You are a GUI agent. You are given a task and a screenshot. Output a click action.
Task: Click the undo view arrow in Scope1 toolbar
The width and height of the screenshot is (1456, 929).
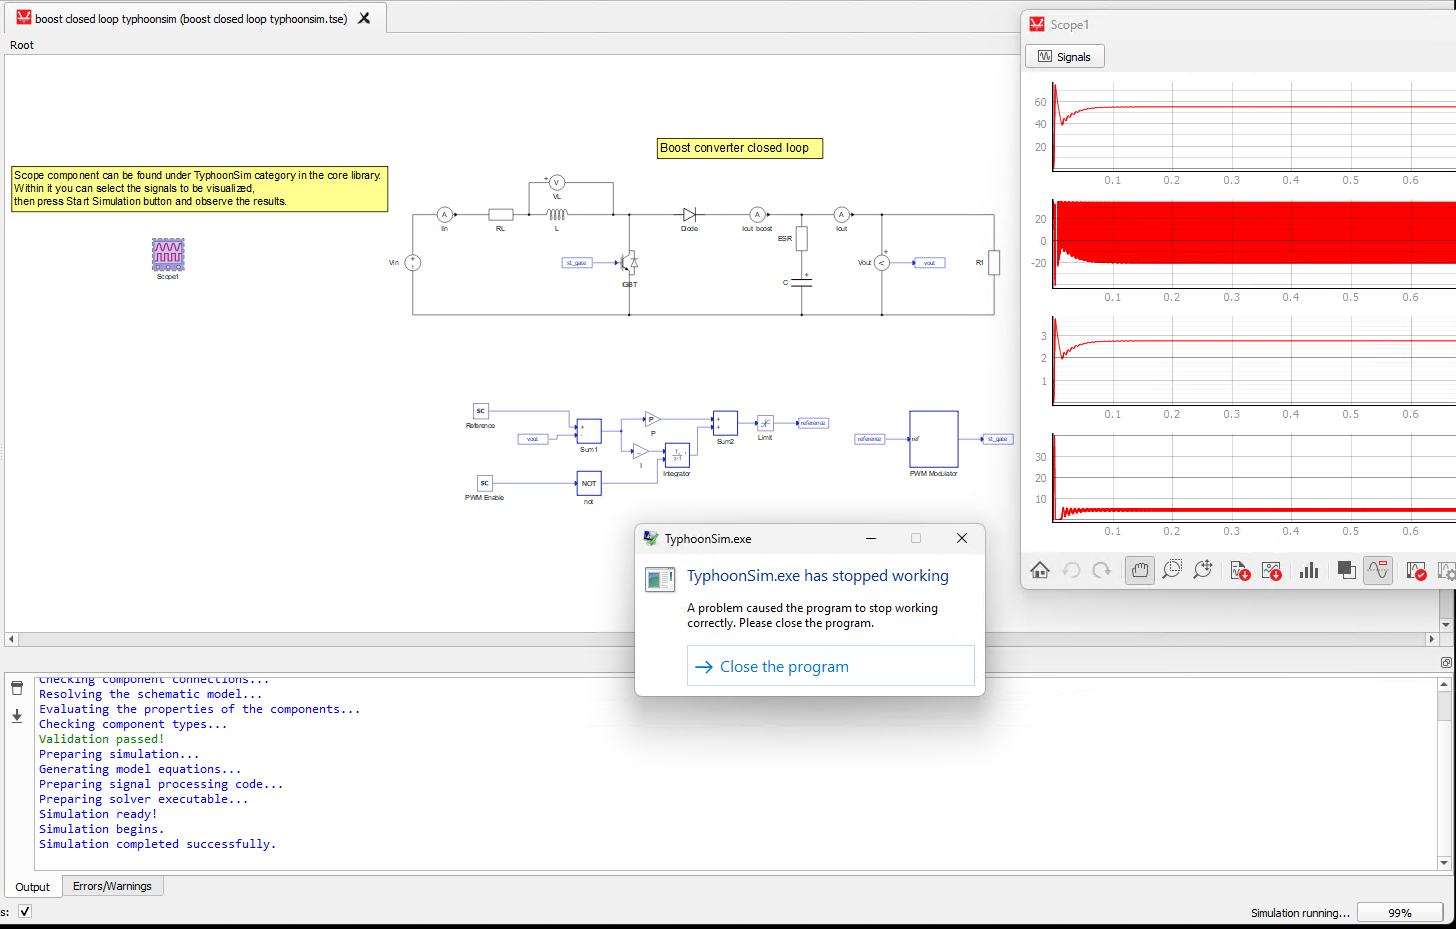coord(1071,570)
